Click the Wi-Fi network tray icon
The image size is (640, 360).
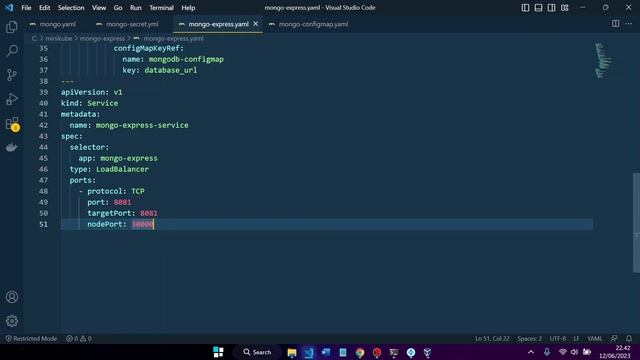point(562,352)
